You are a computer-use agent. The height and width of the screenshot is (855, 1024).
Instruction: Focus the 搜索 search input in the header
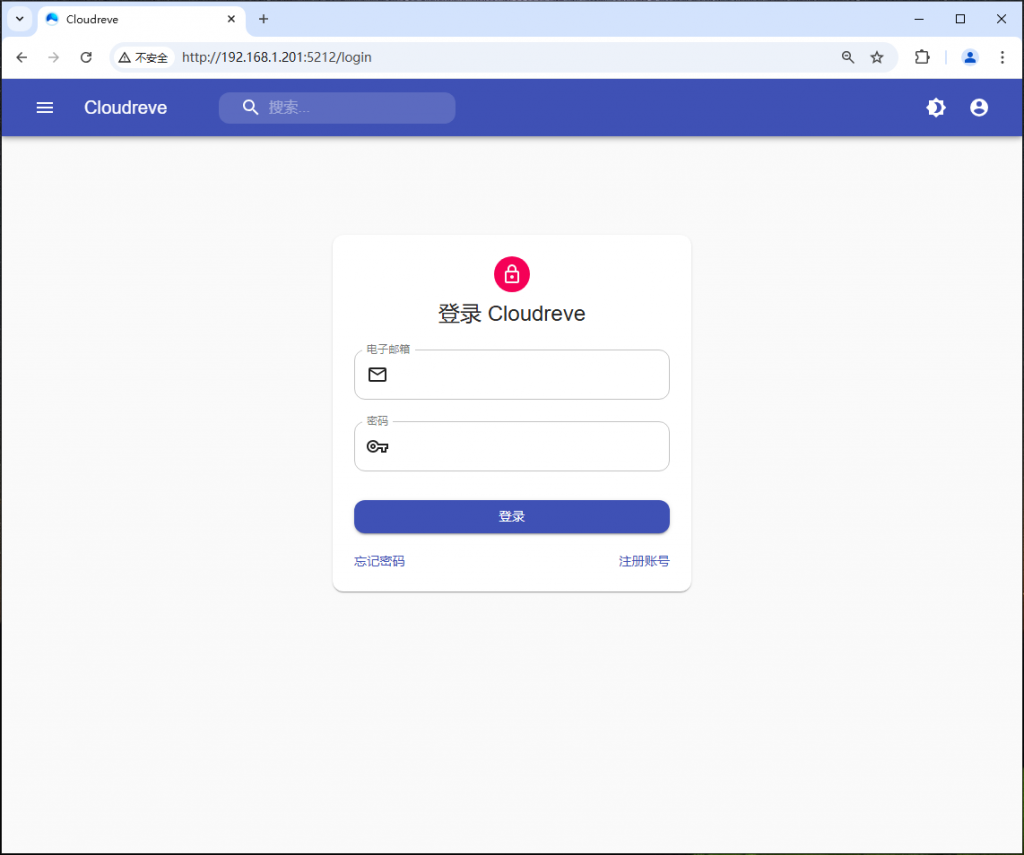click(337, 108)
